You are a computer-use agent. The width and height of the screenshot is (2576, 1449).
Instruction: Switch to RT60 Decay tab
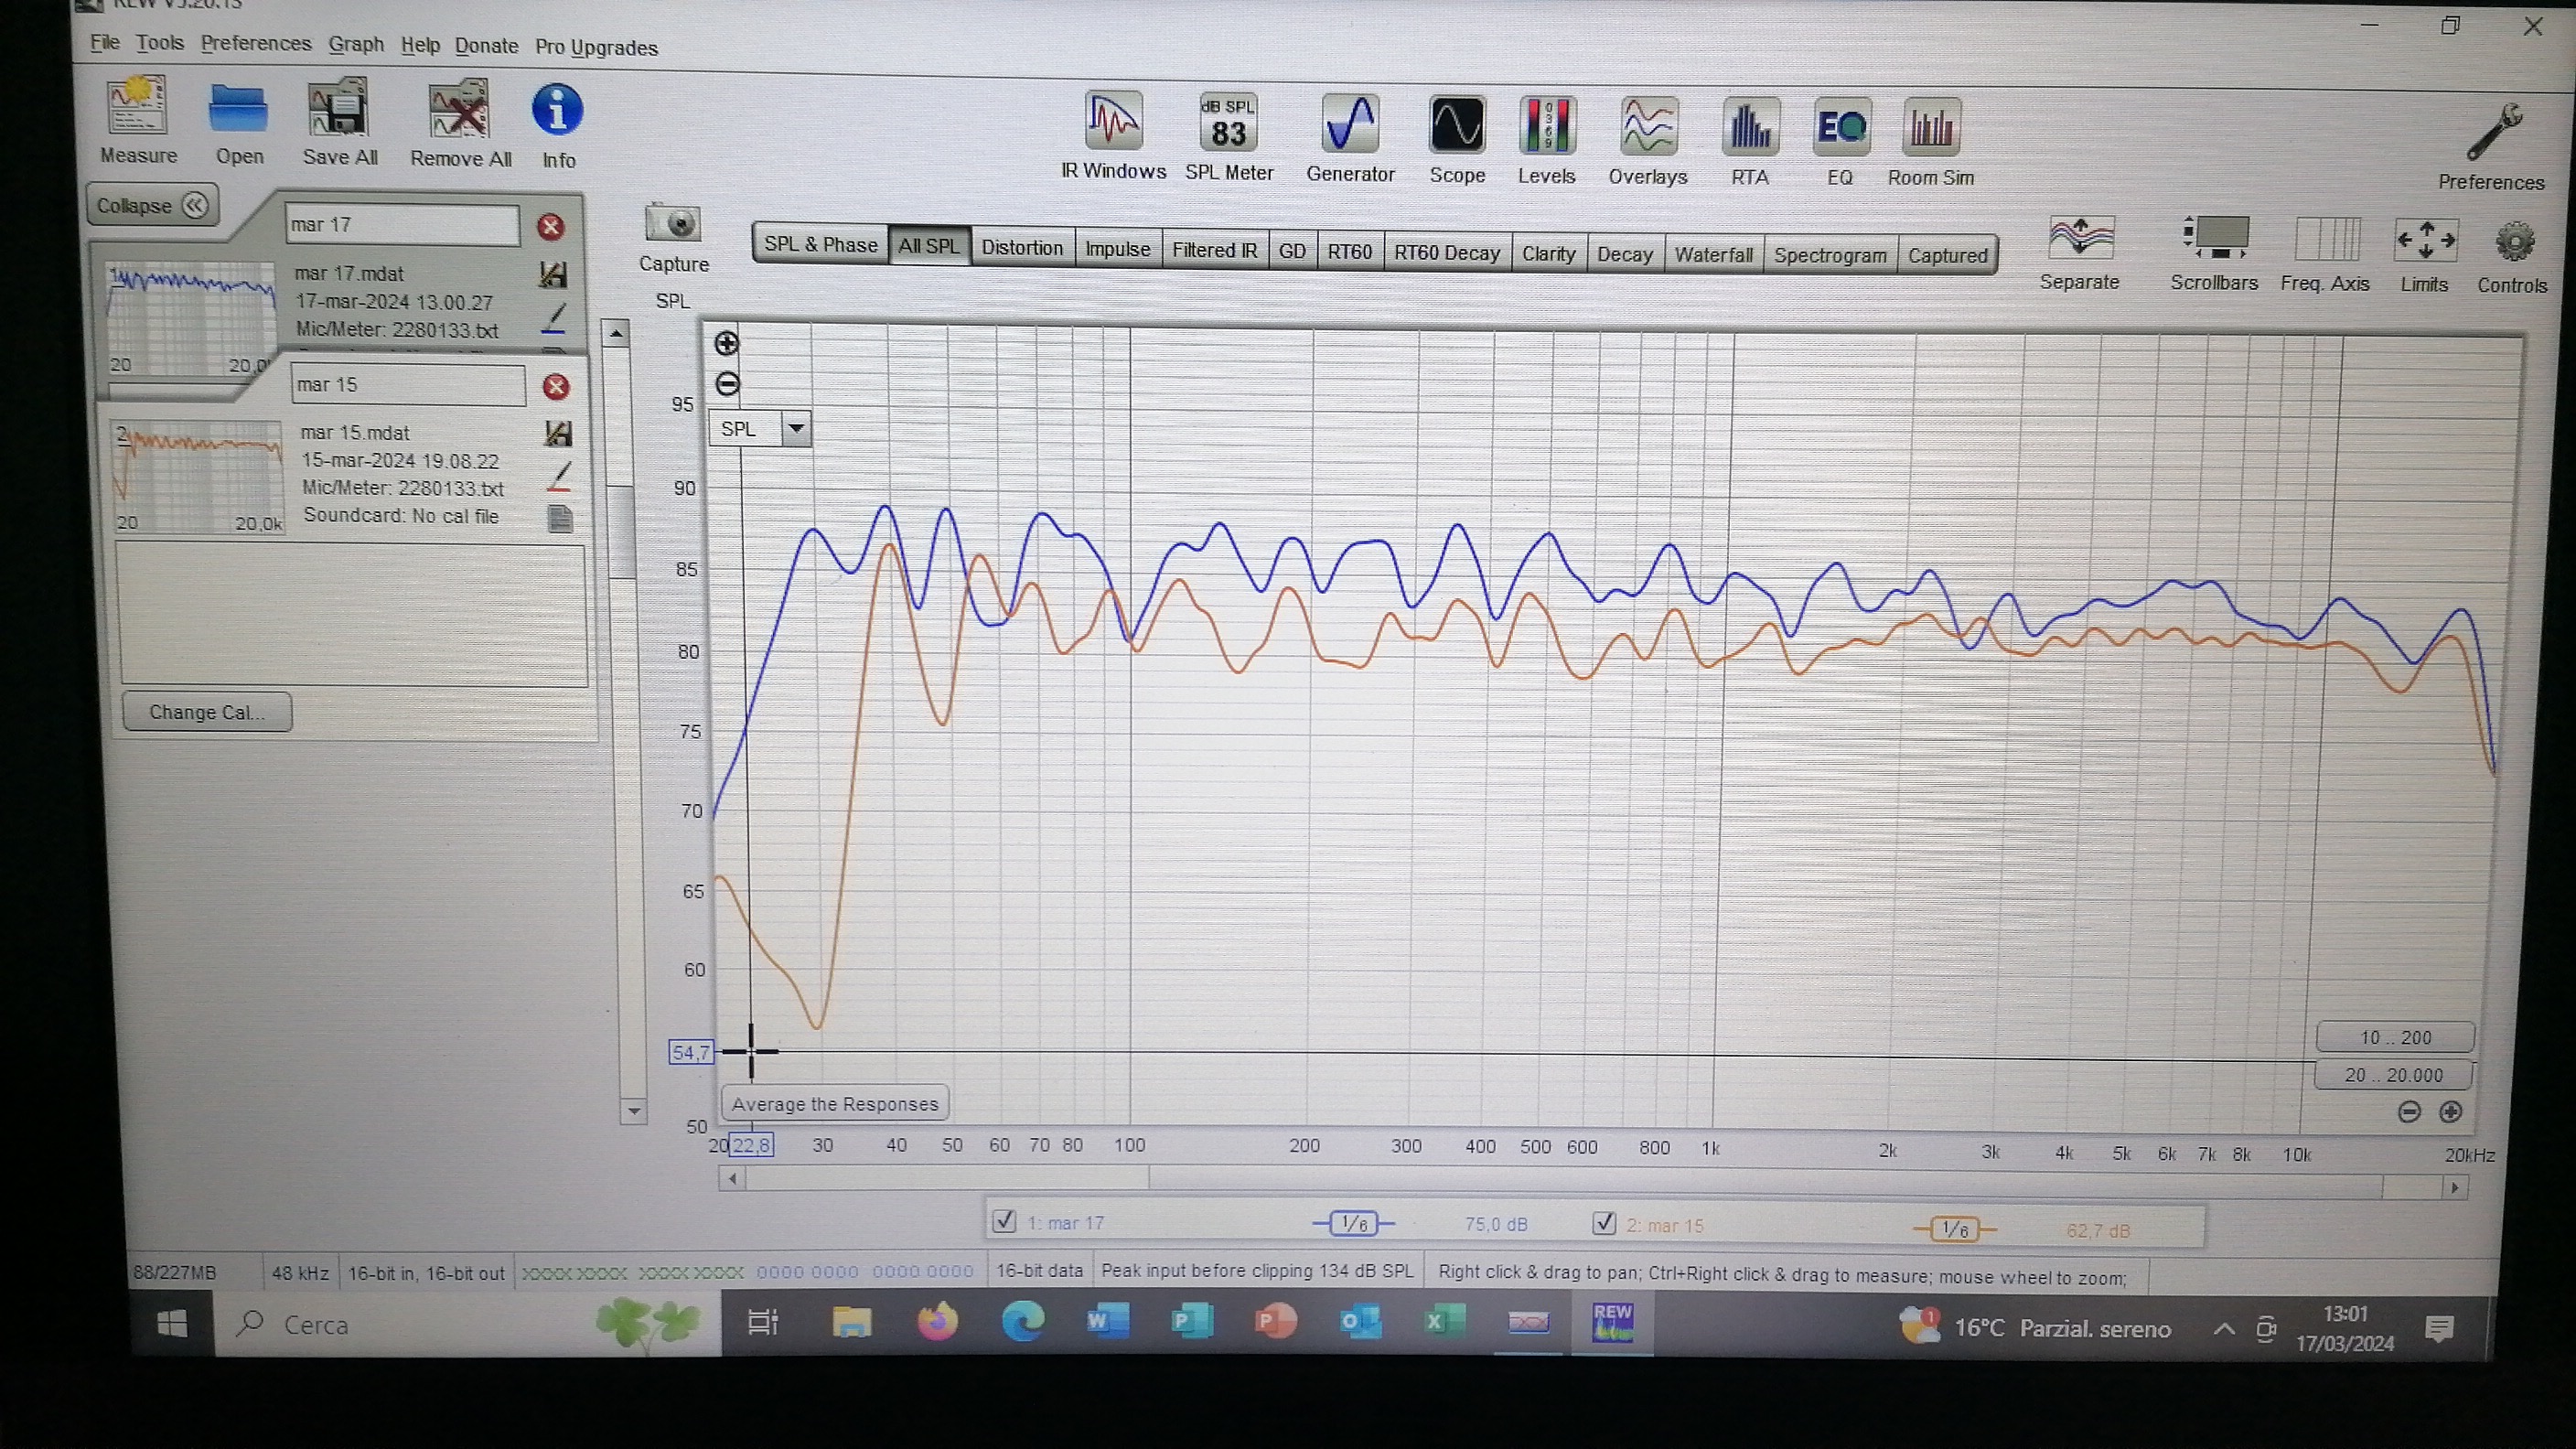point(1446,252)
